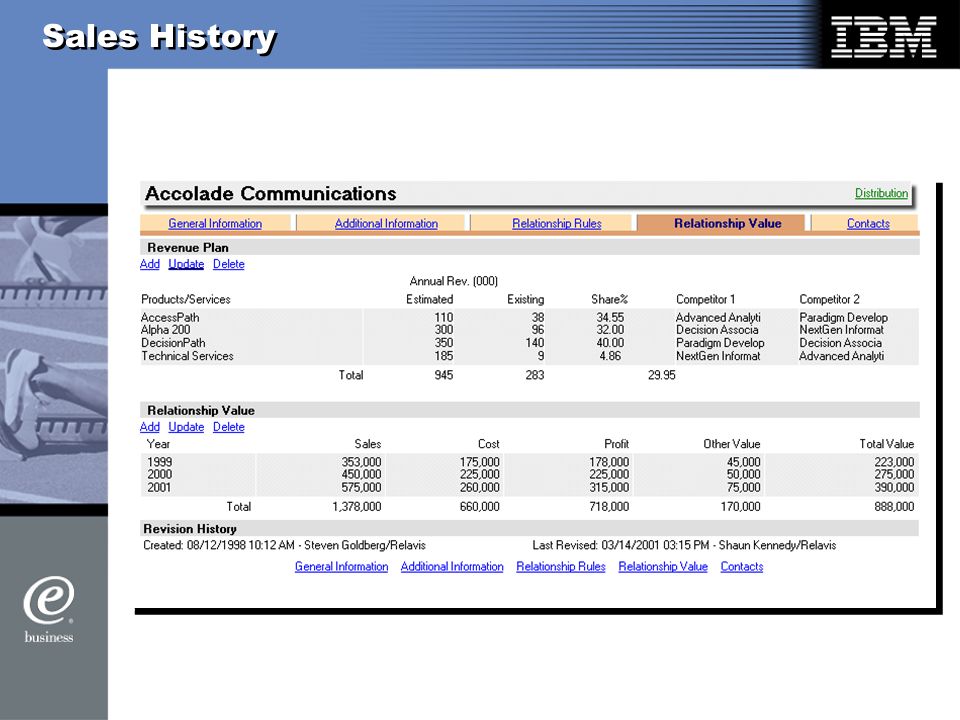
Task: Click the Other Value column header
Action: pyautogui.click(x=732, y=444)
